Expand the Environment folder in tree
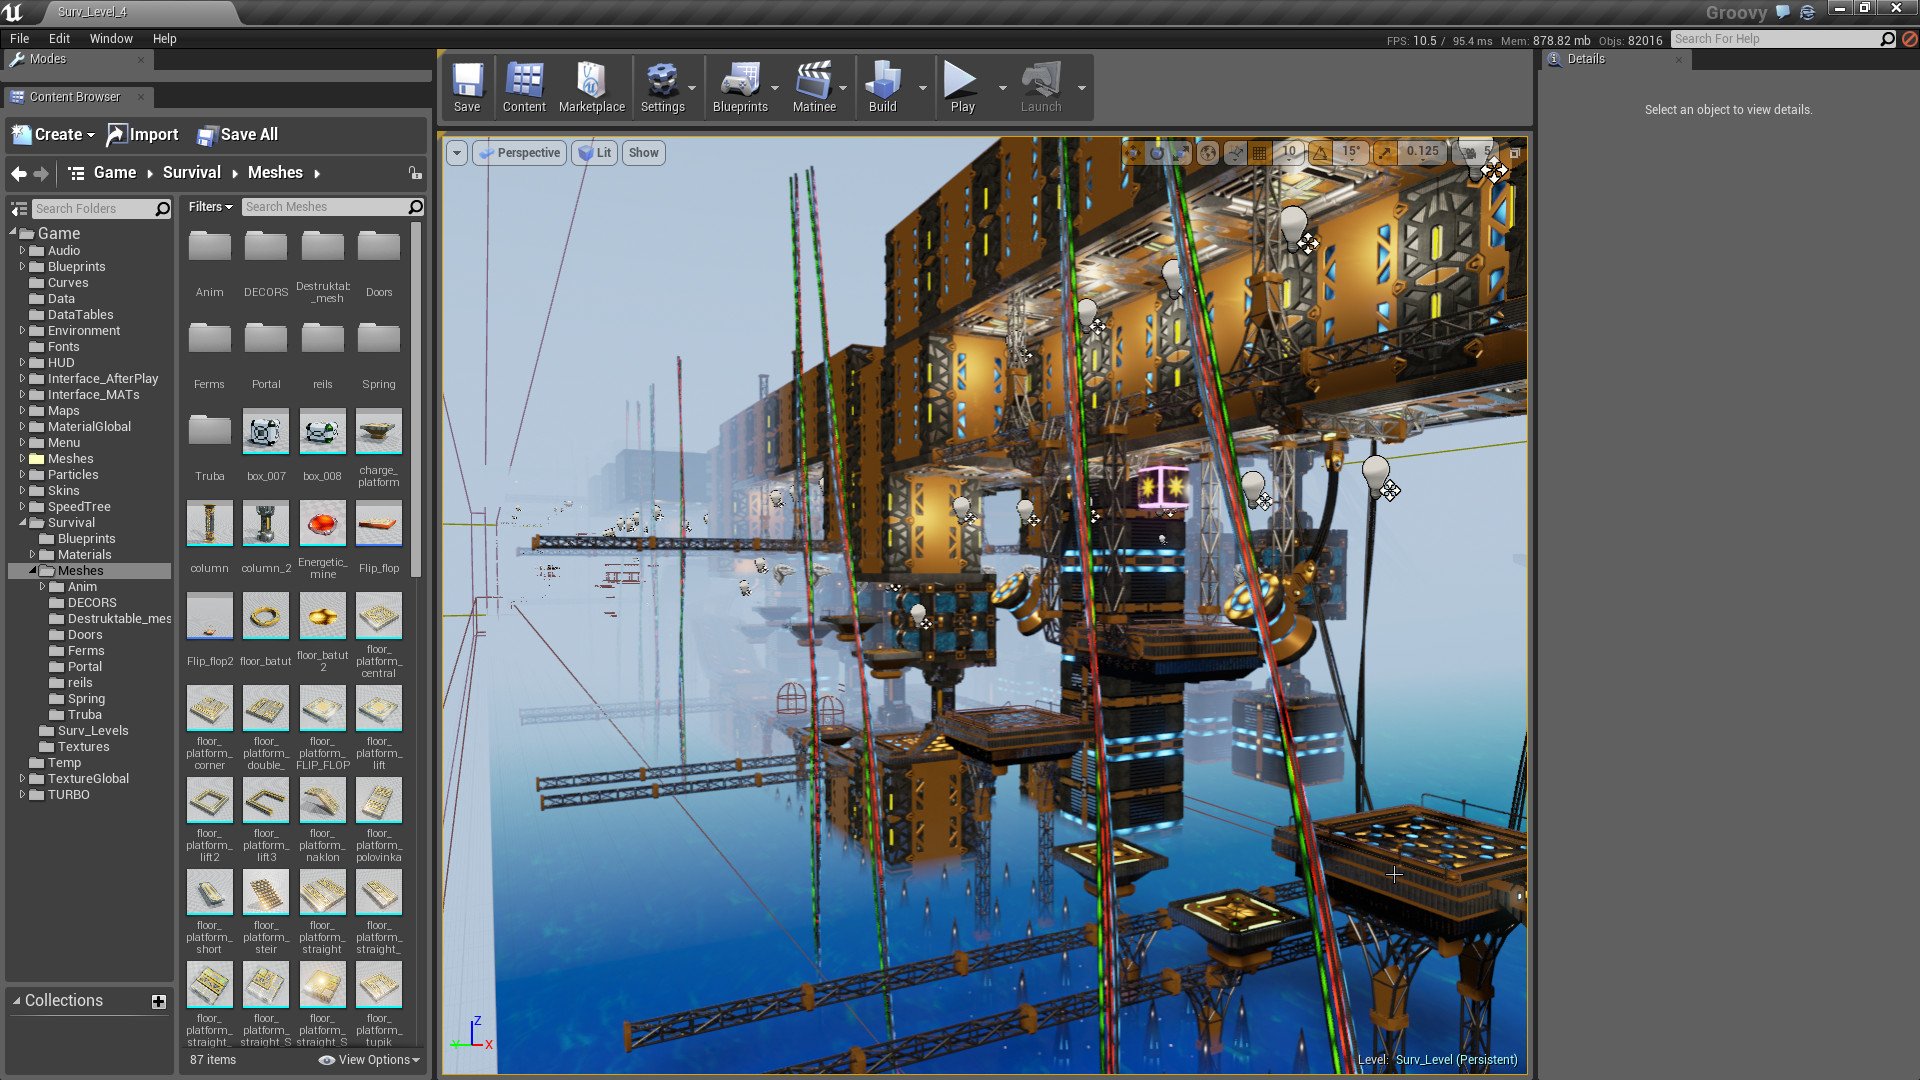This screenshot has height=1080, width=1920. pyautogui.click(x=22, y=331)
